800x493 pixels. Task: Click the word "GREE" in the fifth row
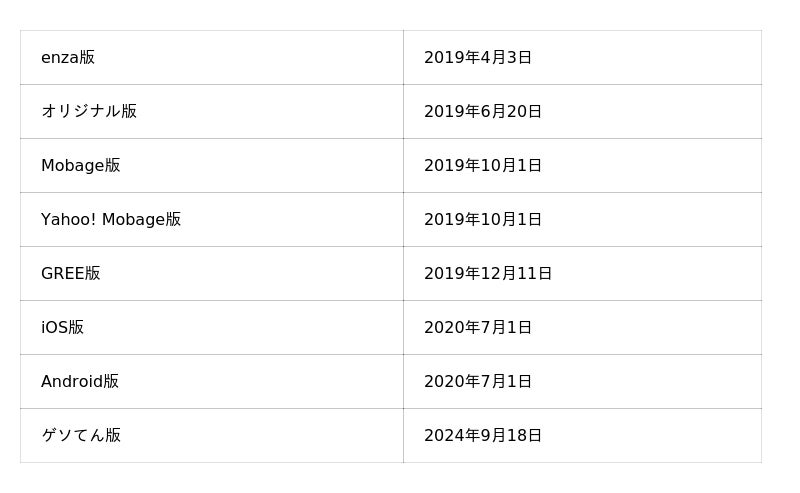[62, 274]
